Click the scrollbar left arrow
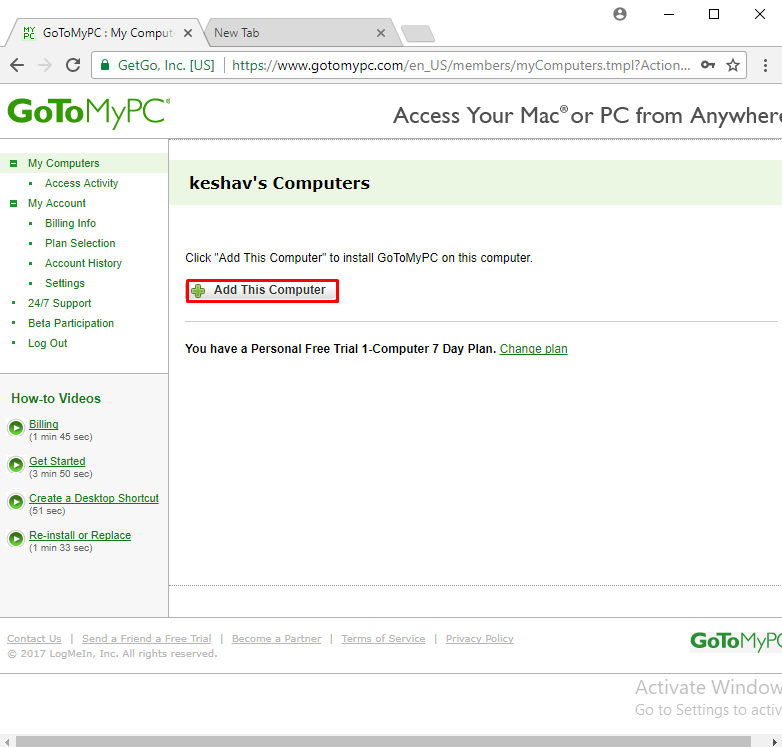The height and width of the screenshot is (747, 782). 7,742
